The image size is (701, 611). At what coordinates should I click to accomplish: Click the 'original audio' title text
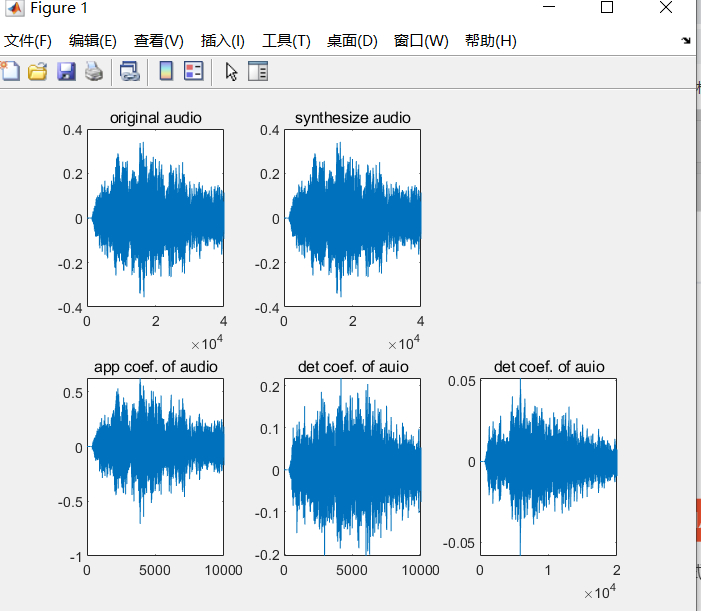(x=156, y=118)
